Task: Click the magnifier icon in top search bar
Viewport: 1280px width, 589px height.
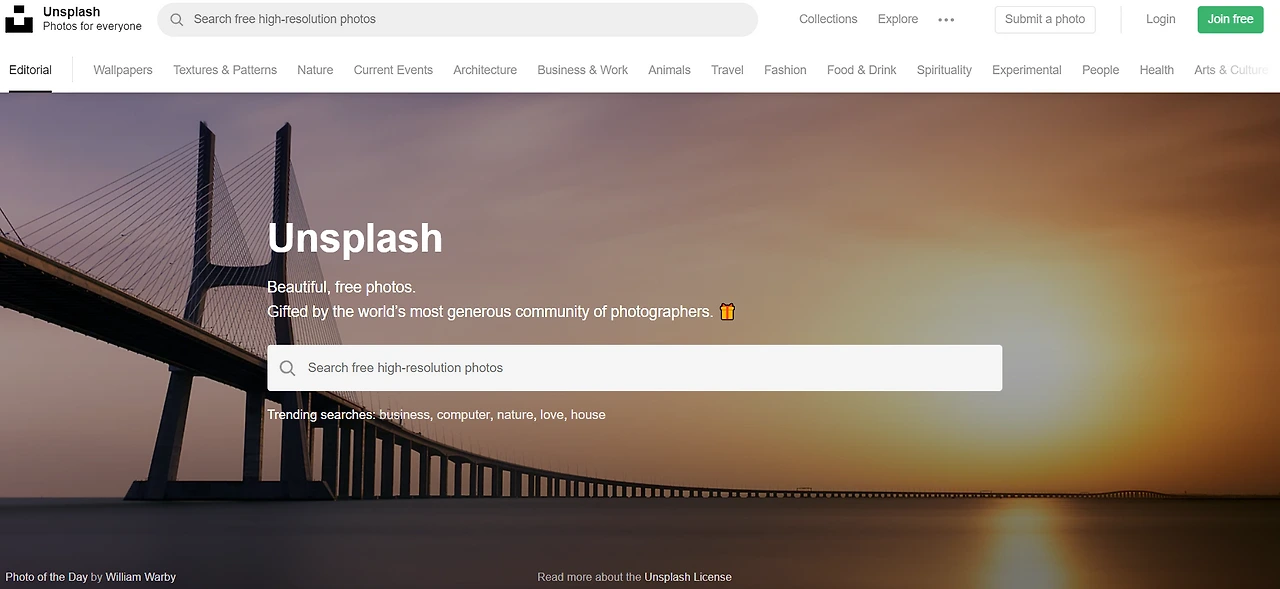Action: point(177,19)
